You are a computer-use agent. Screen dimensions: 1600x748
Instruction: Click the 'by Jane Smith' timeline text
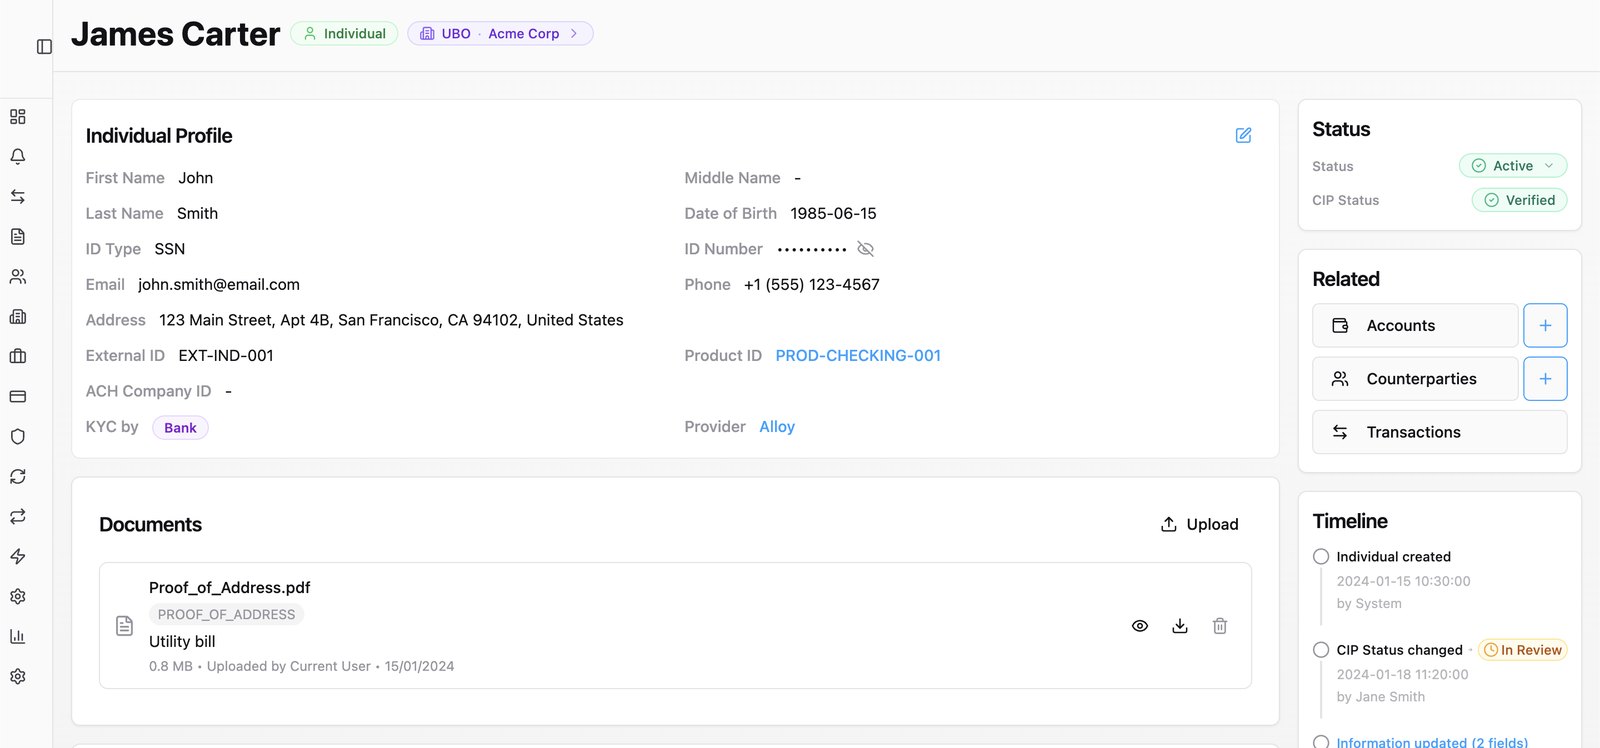coord(1381,697)
